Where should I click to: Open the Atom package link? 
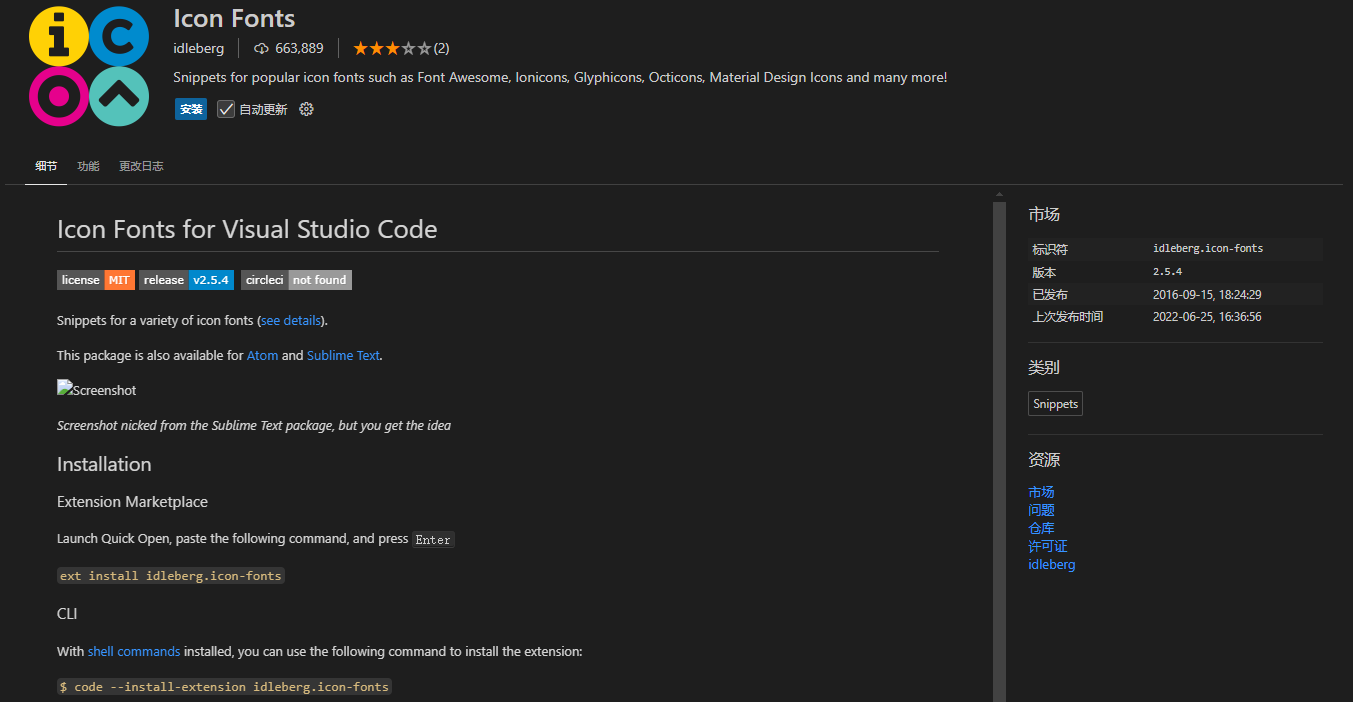pyautogui.click(x=262, y=355)
